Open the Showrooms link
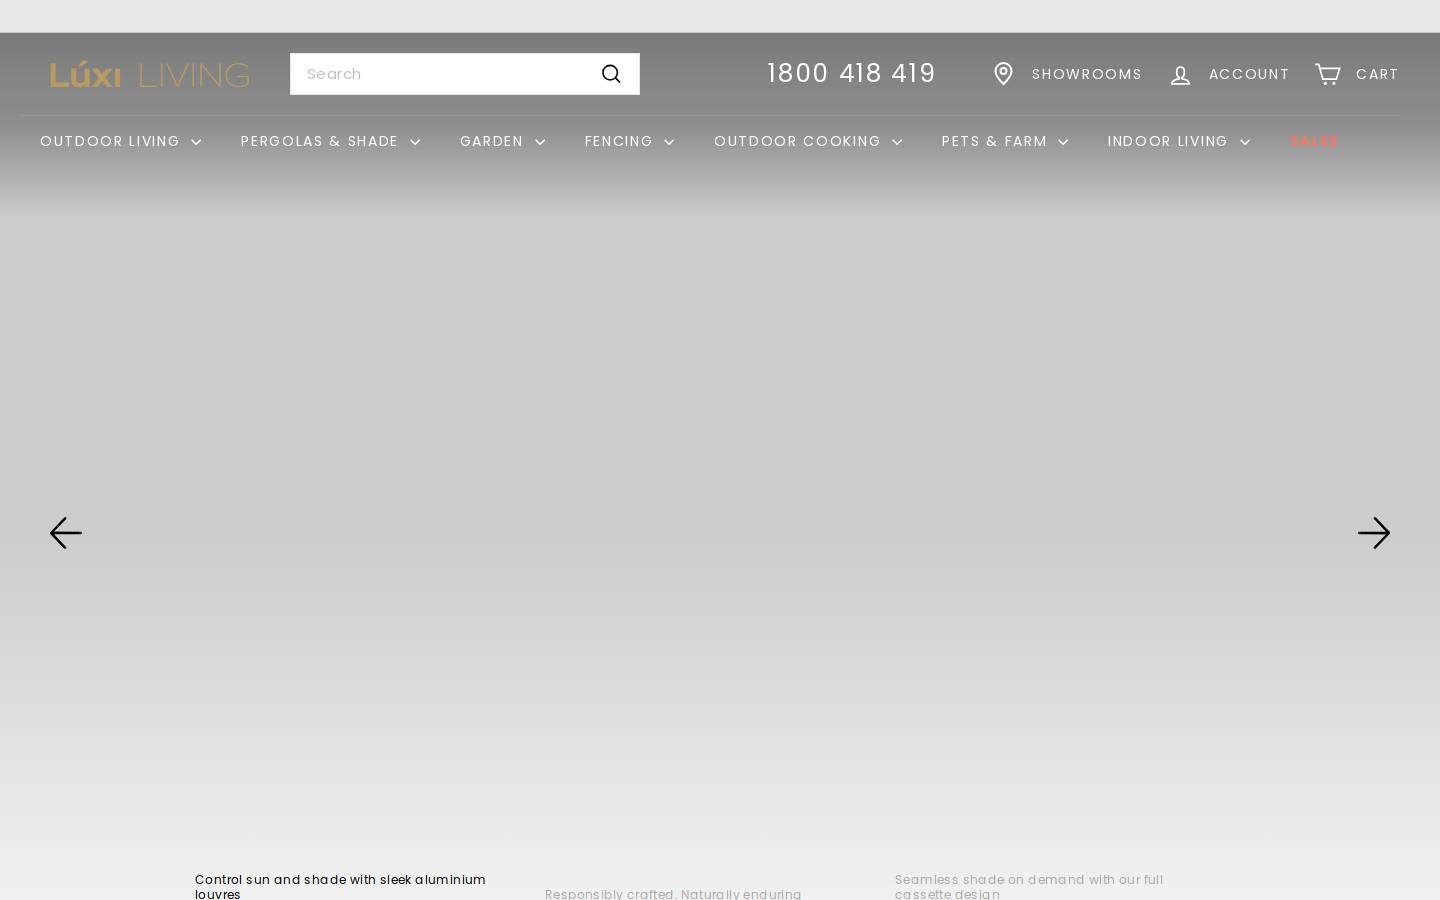1440x900 pixels. [x=1086, y=74]
